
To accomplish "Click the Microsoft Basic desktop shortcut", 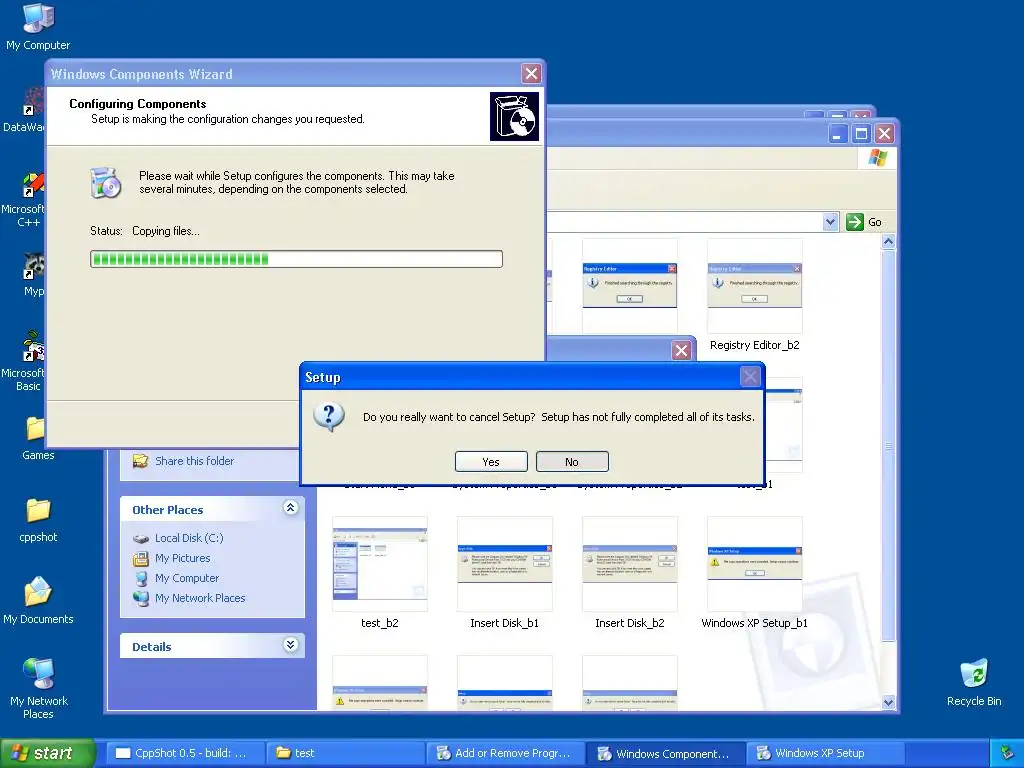I will click(24, 360).
